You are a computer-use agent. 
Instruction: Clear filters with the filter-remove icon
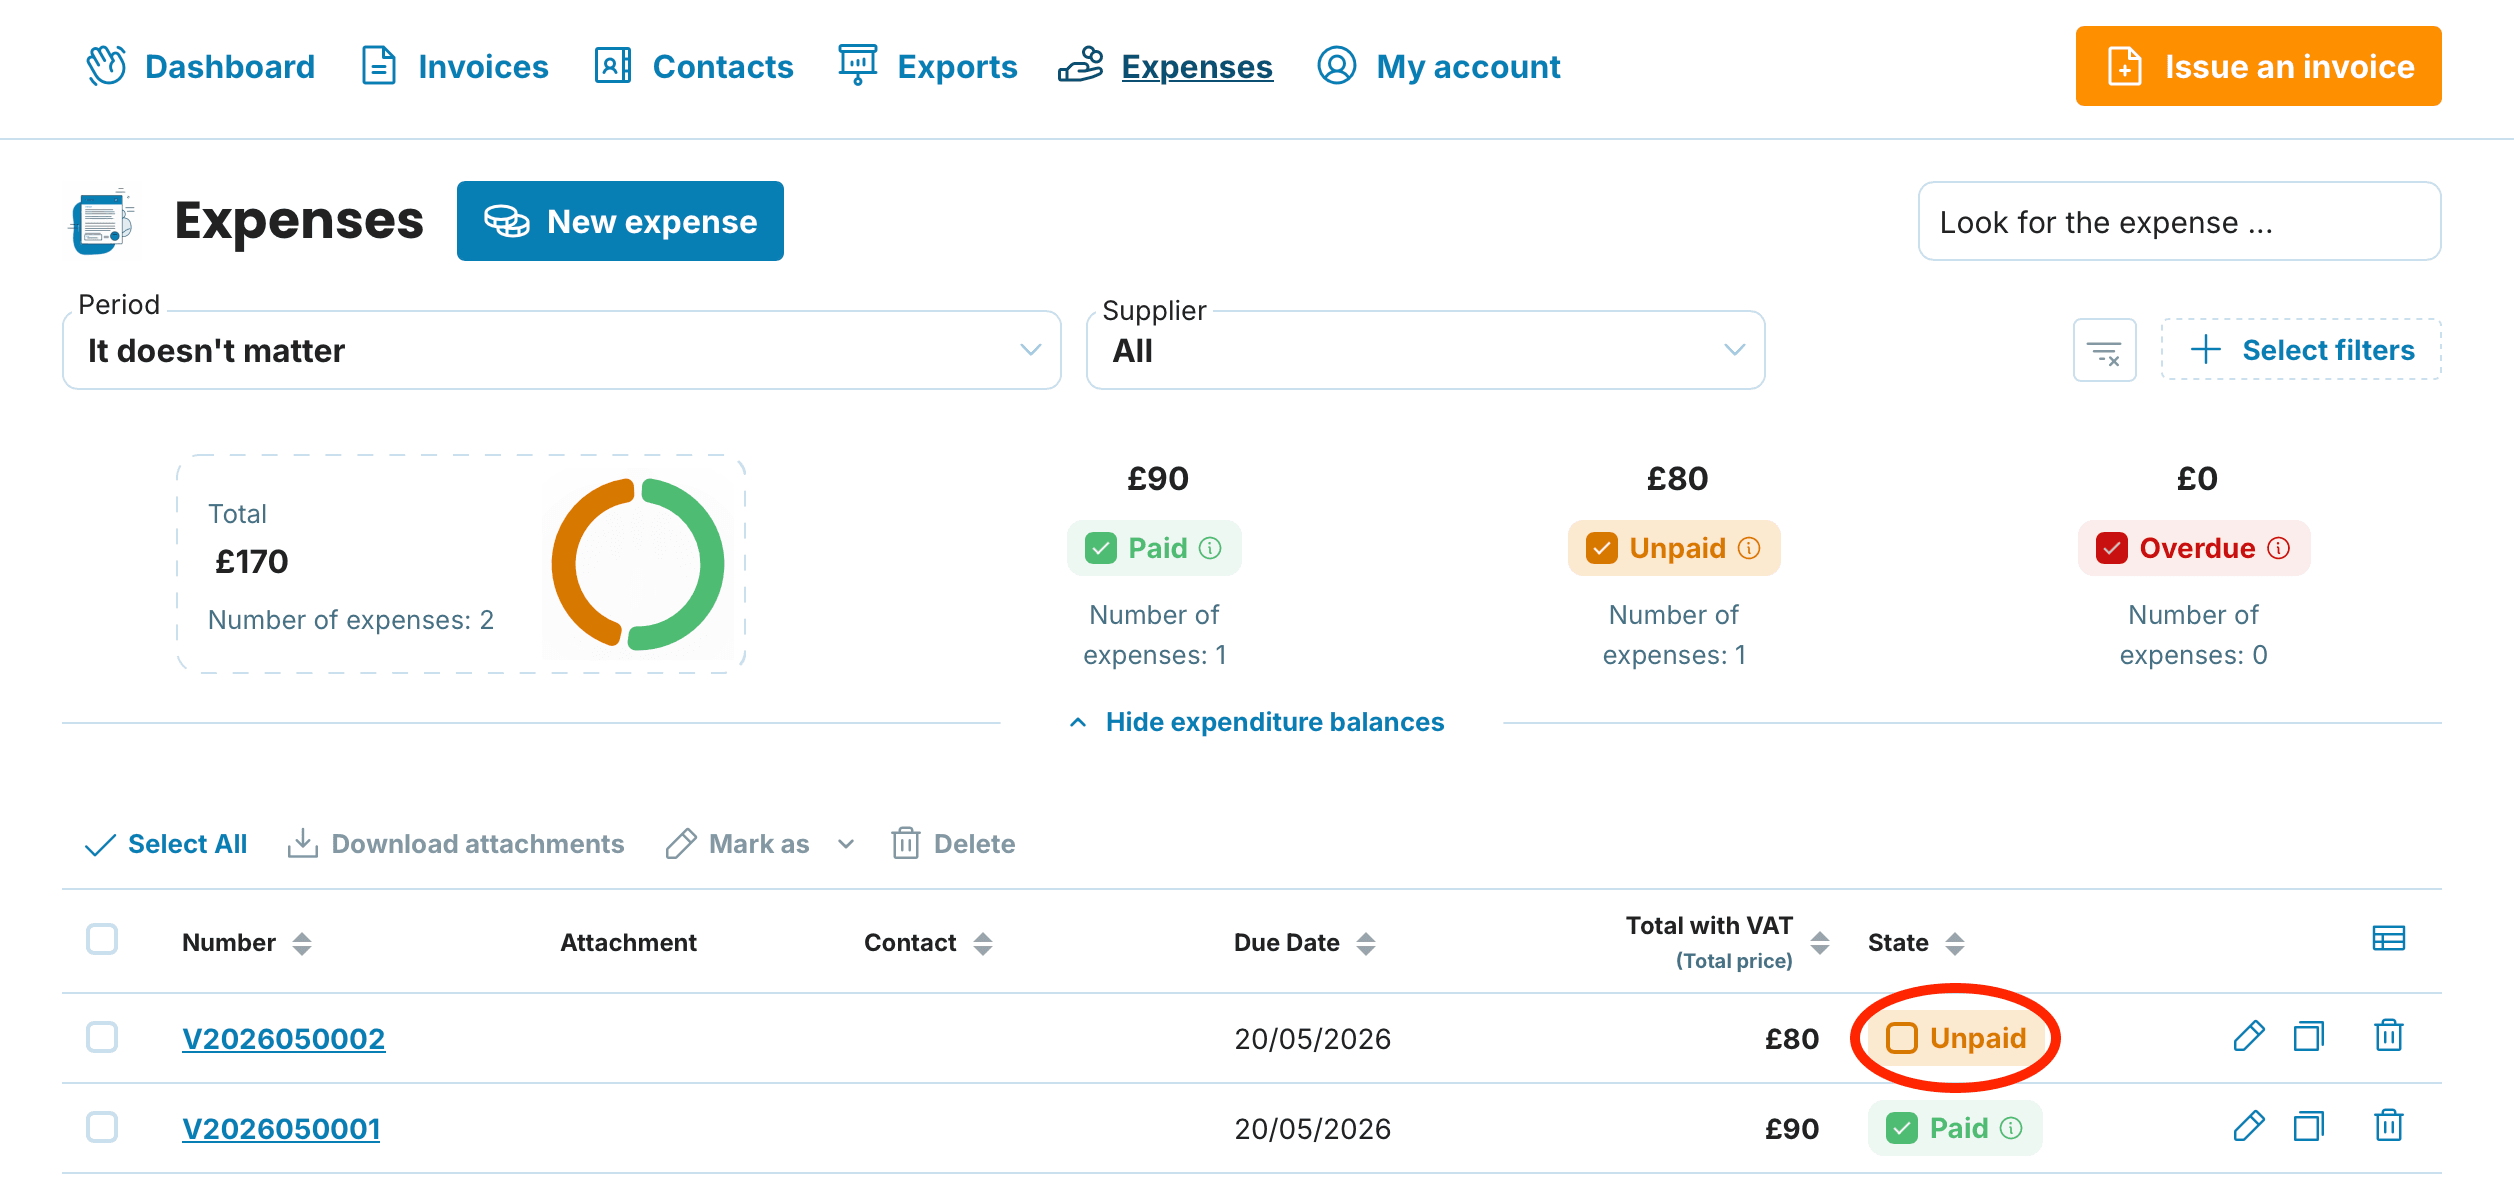(x=2104, y=351)
